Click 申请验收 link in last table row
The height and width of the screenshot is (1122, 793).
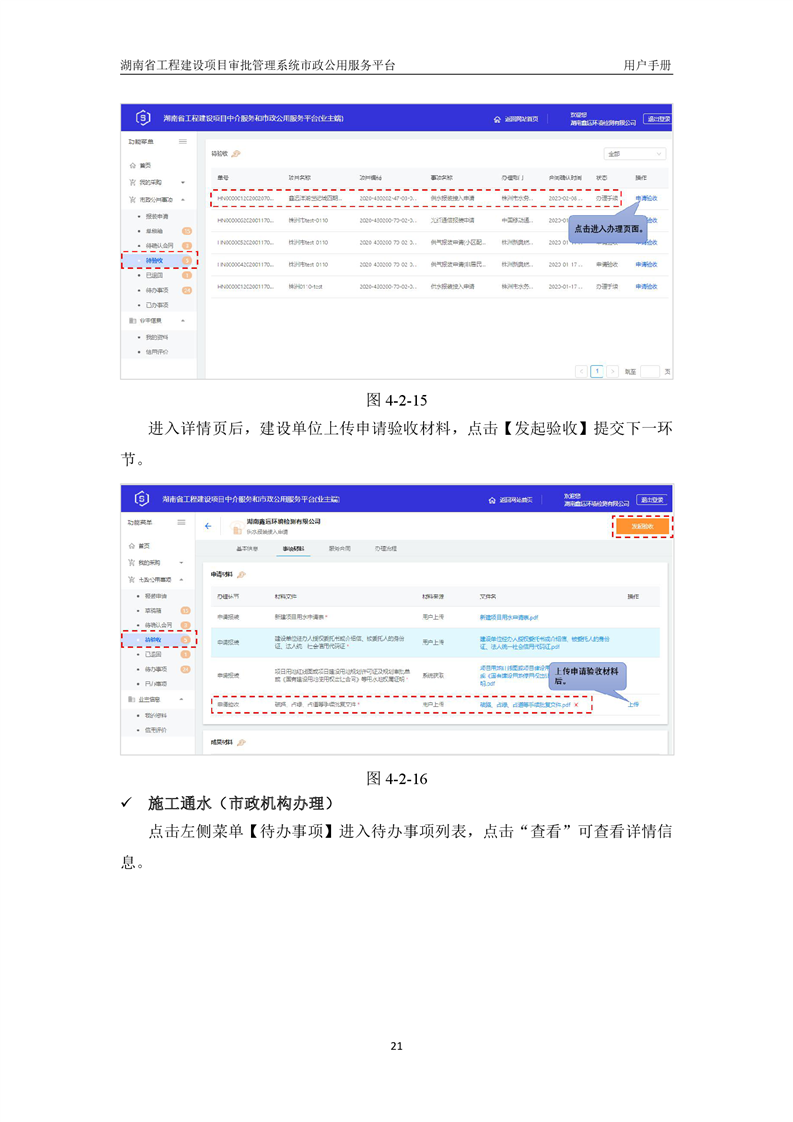pyautogui.click(x=646, y=287)
